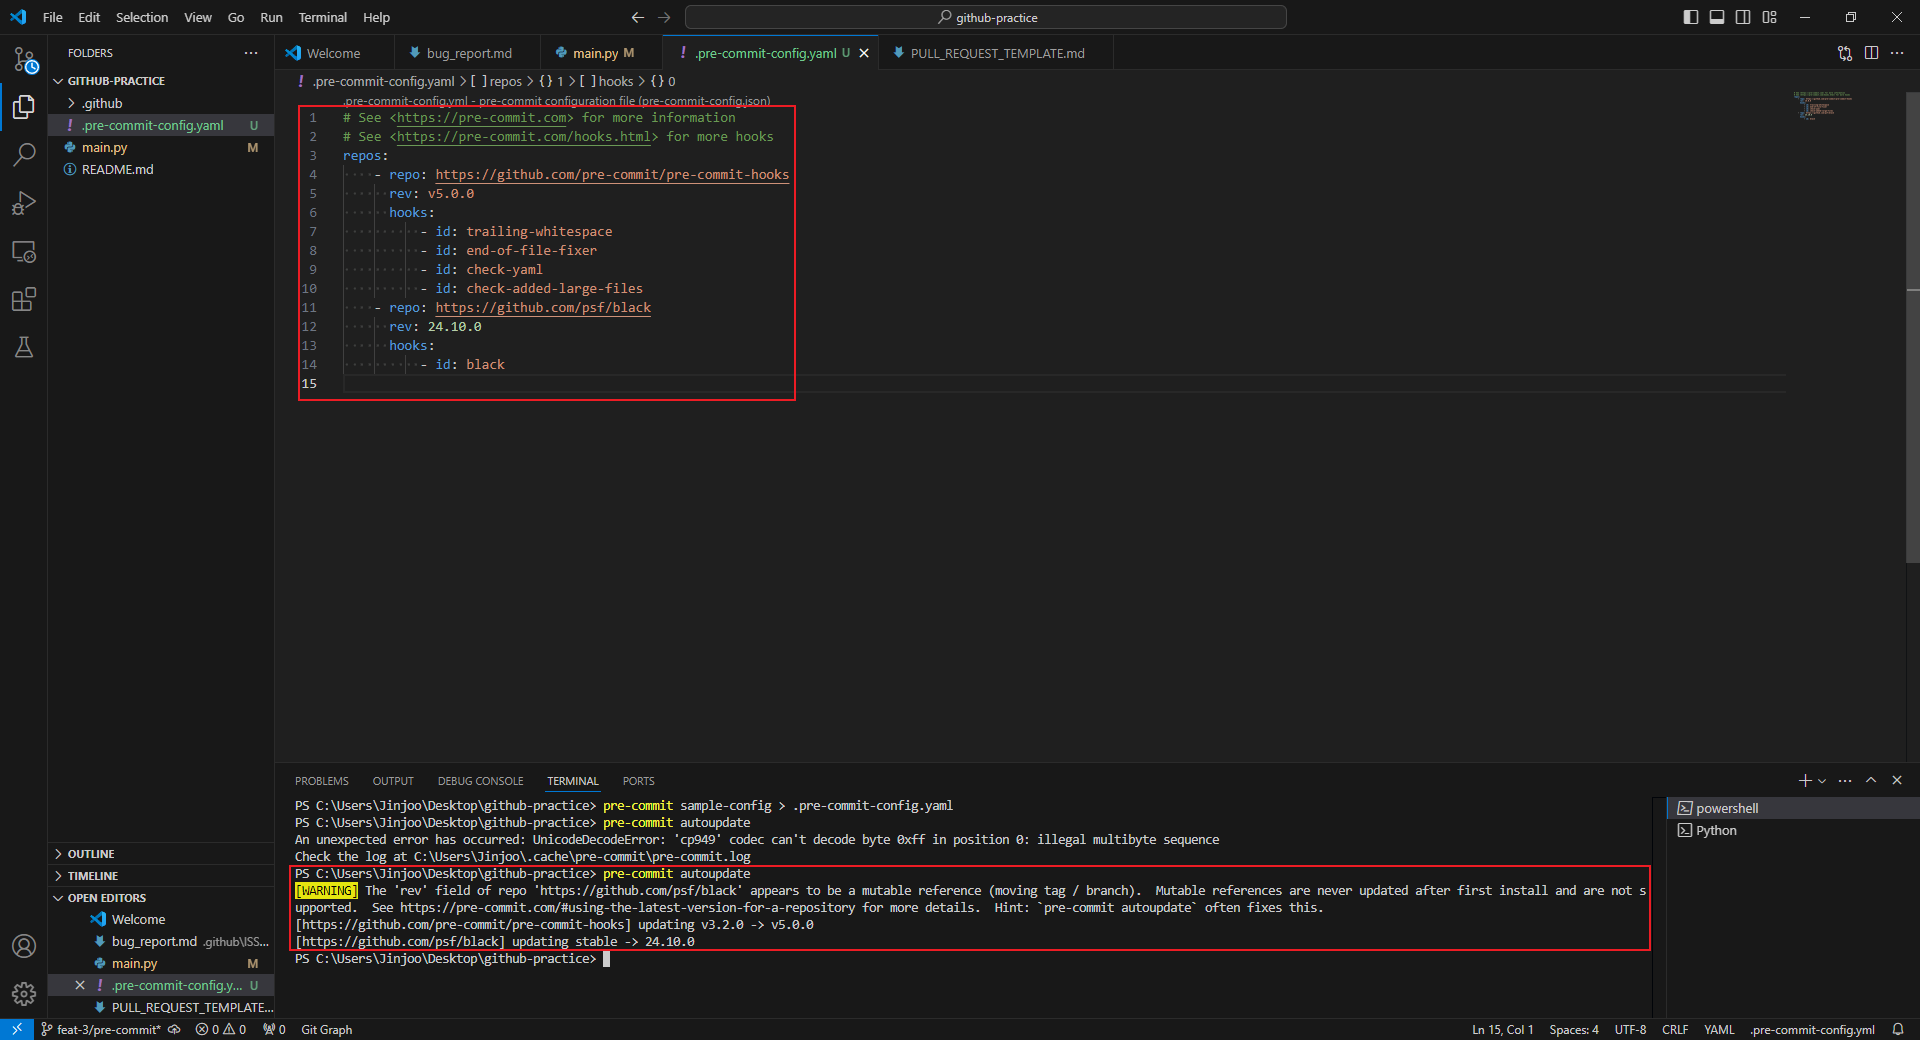Screen dimensions: 1920x1040
Task: Switch to the OUTPUT panel tab
Action: pyautogui.click(x=393, y=781)
